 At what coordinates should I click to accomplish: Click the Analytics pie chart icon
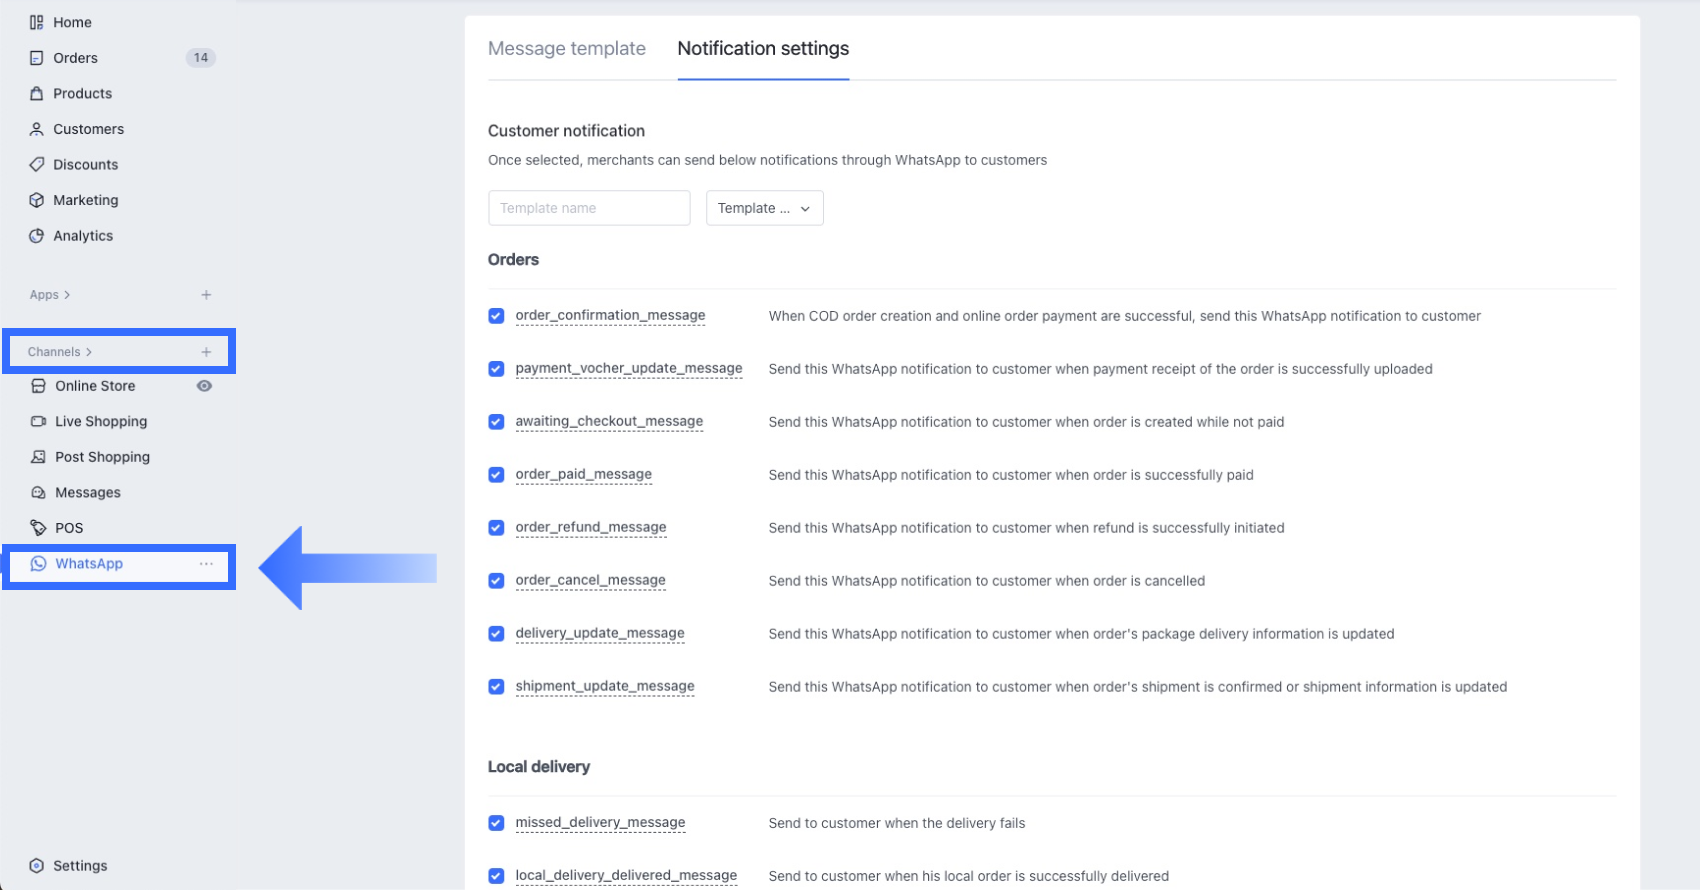[37, 236]
